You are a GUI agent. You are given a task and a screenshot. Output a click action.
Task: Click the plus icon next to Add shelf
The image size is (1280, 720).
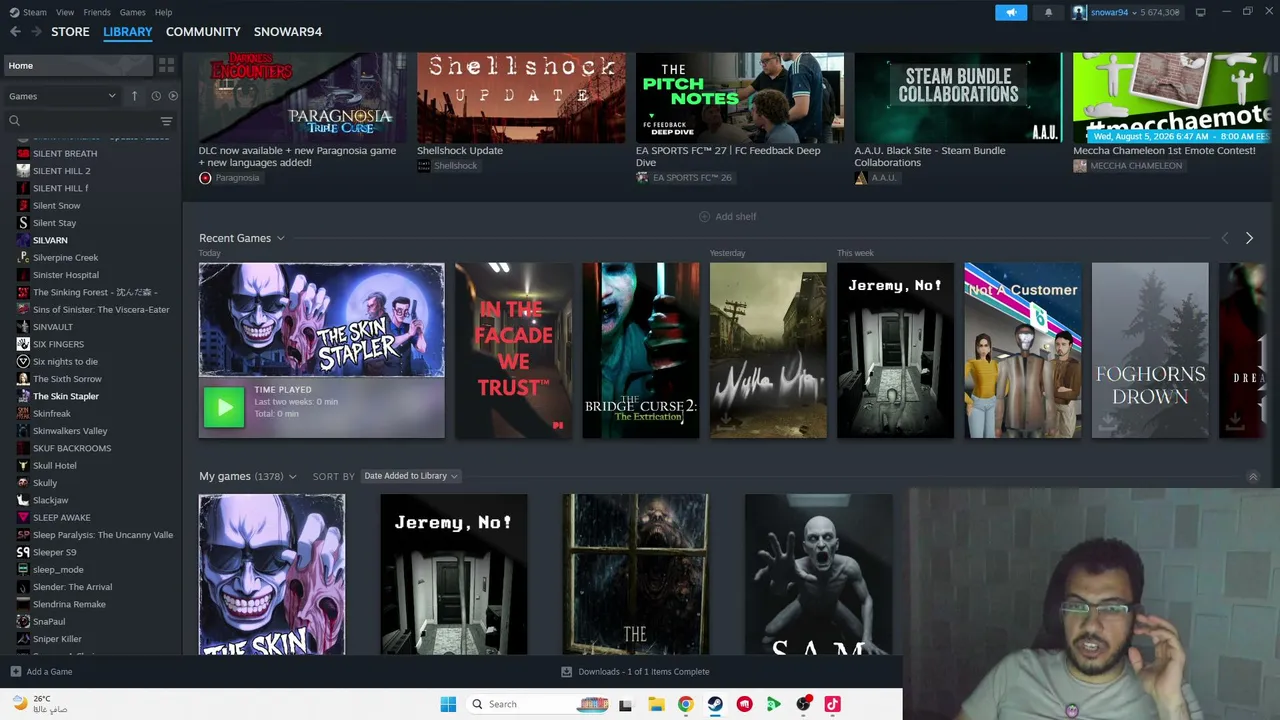[704, 216]
